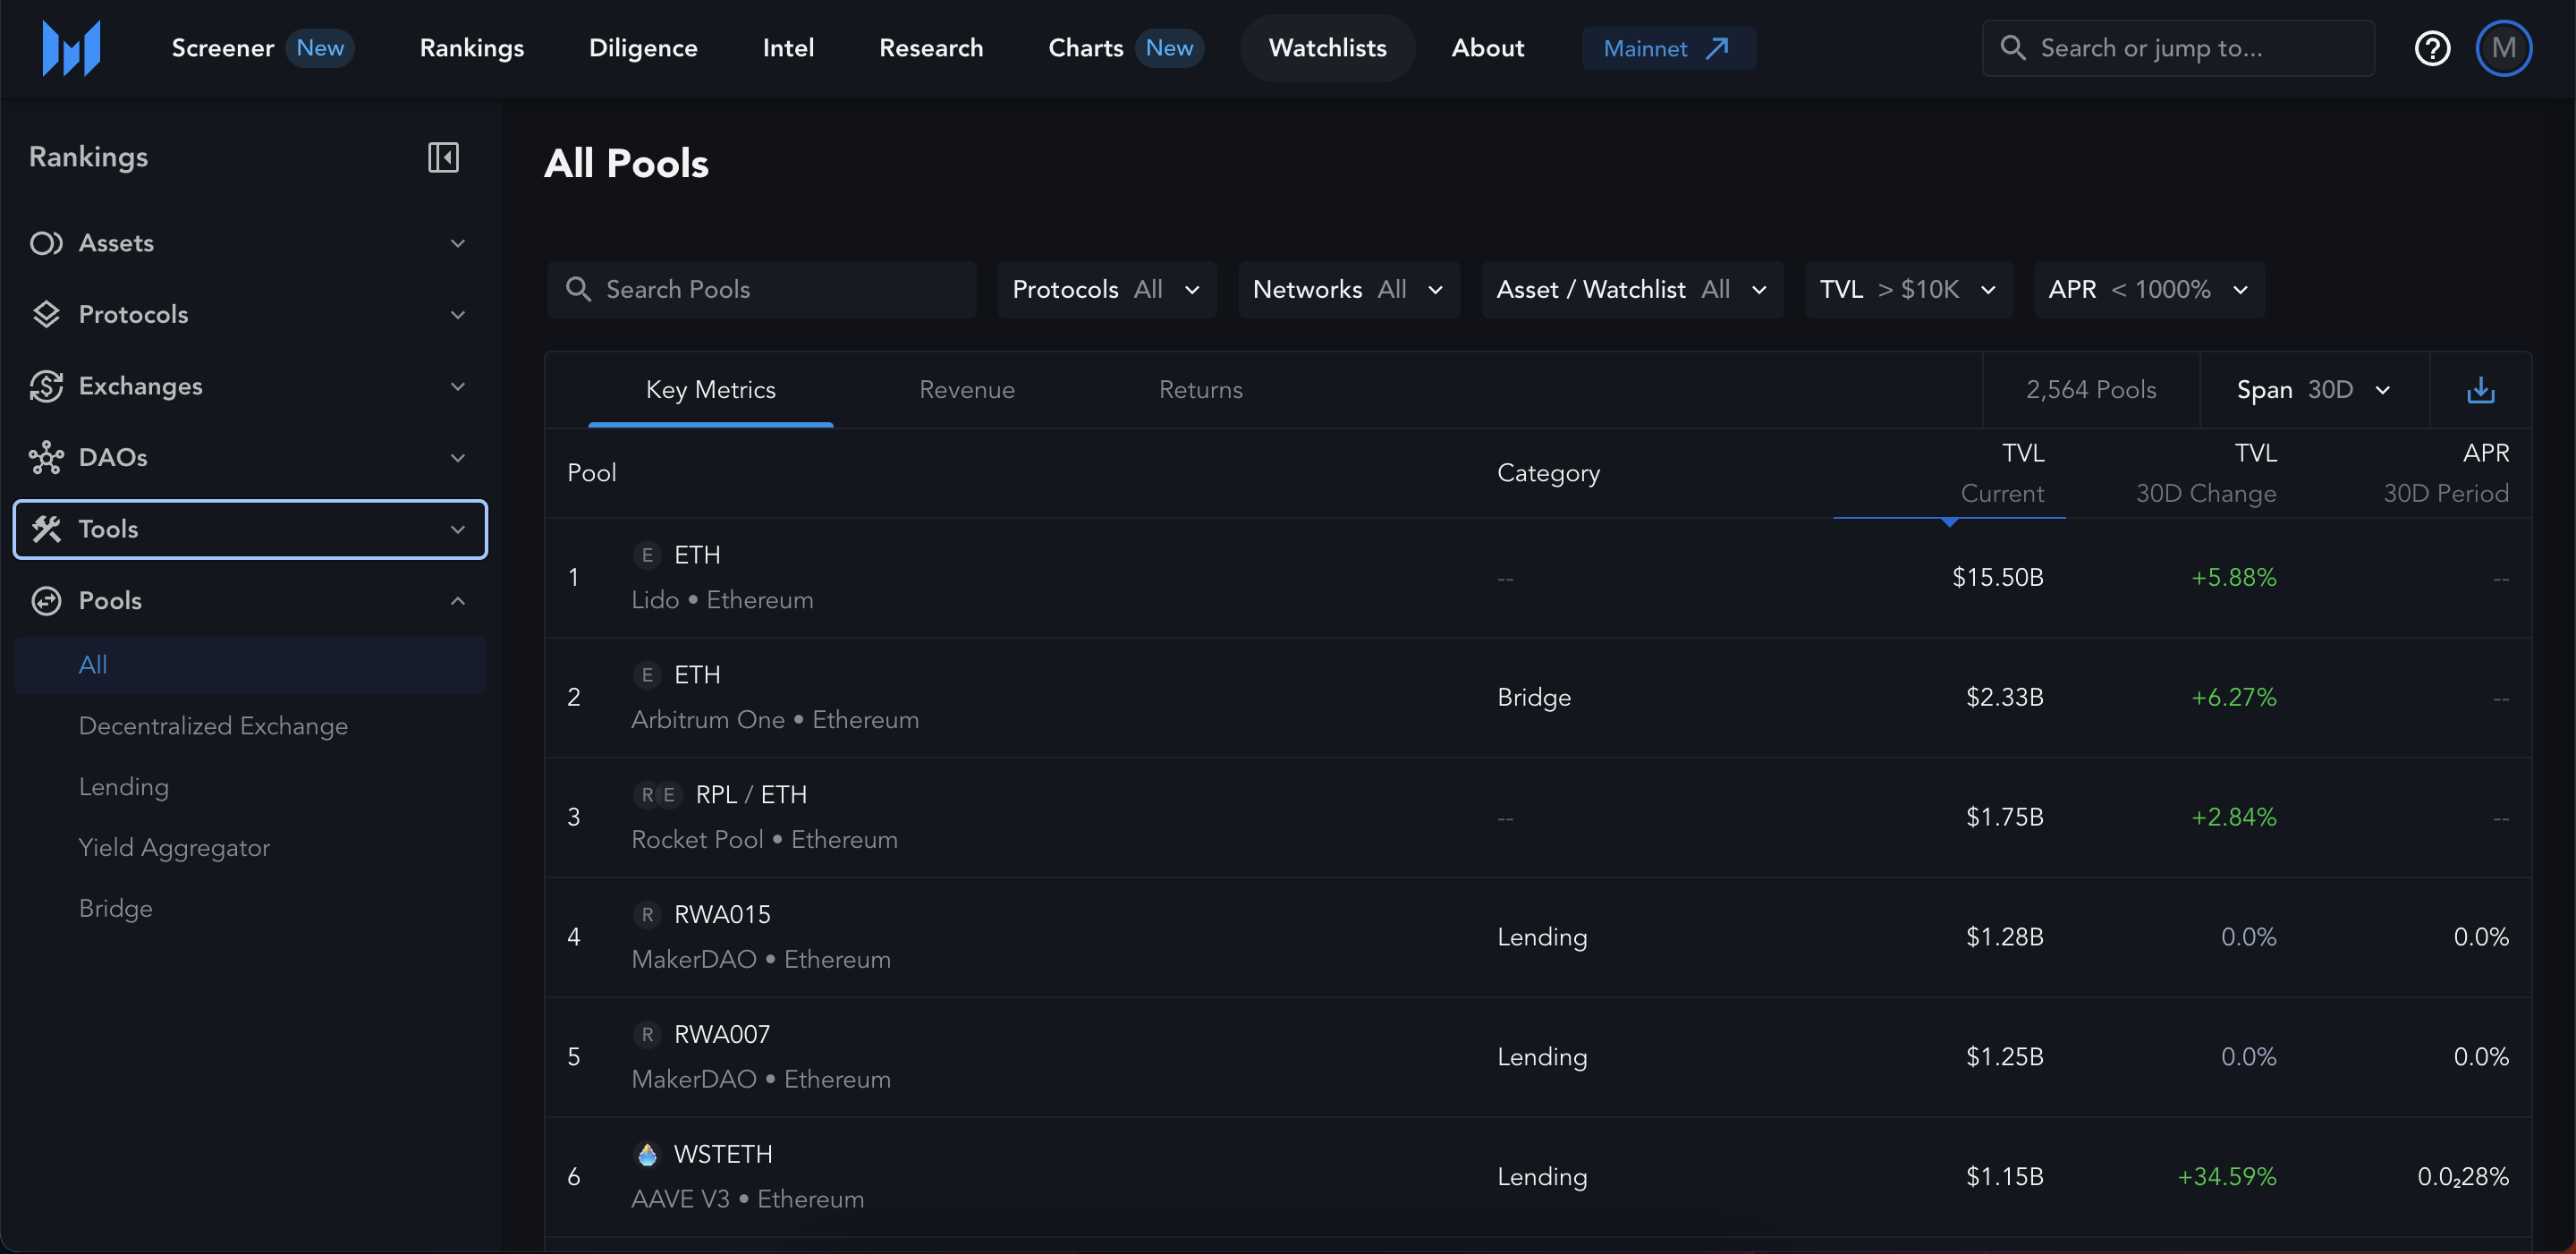Click the DAOs network icon
2576x1254 pixels.
46,457
